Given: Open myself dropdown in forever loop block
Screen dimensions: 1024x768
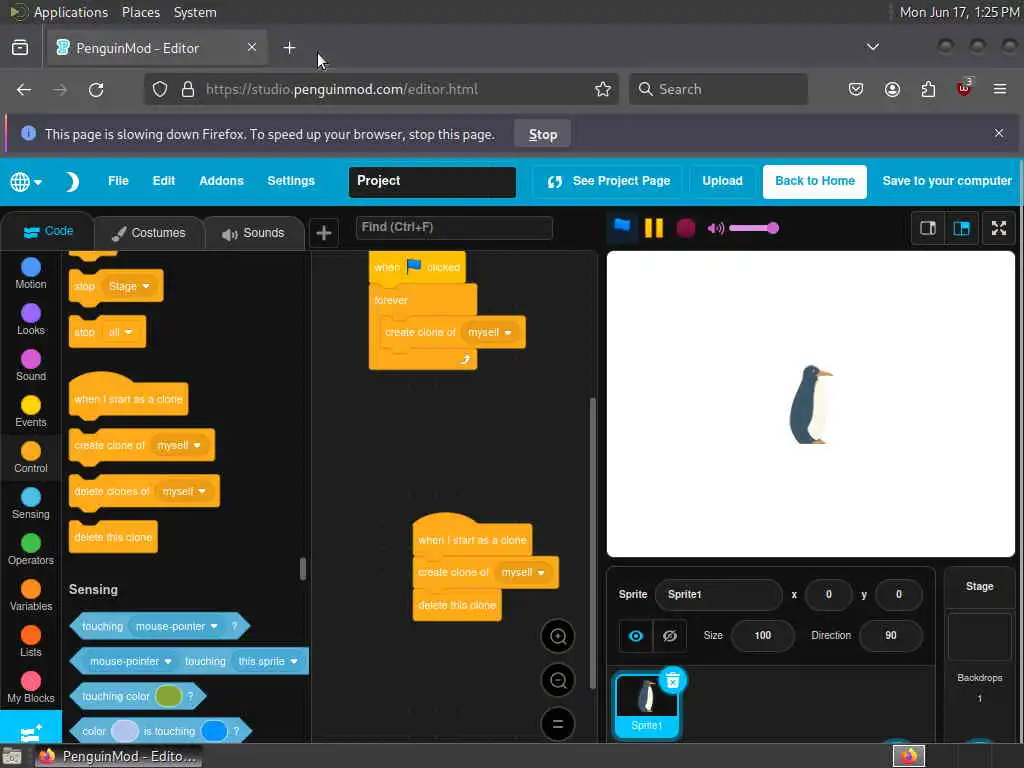Looking at the screenshot, I should click(490, 332).
